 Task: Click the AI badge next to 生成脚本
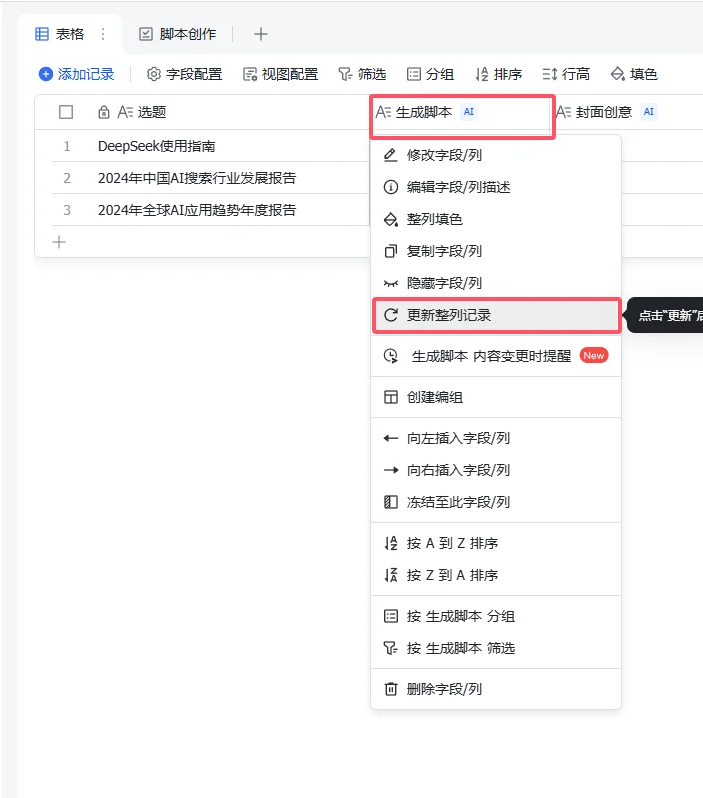(x=468, y=112)
